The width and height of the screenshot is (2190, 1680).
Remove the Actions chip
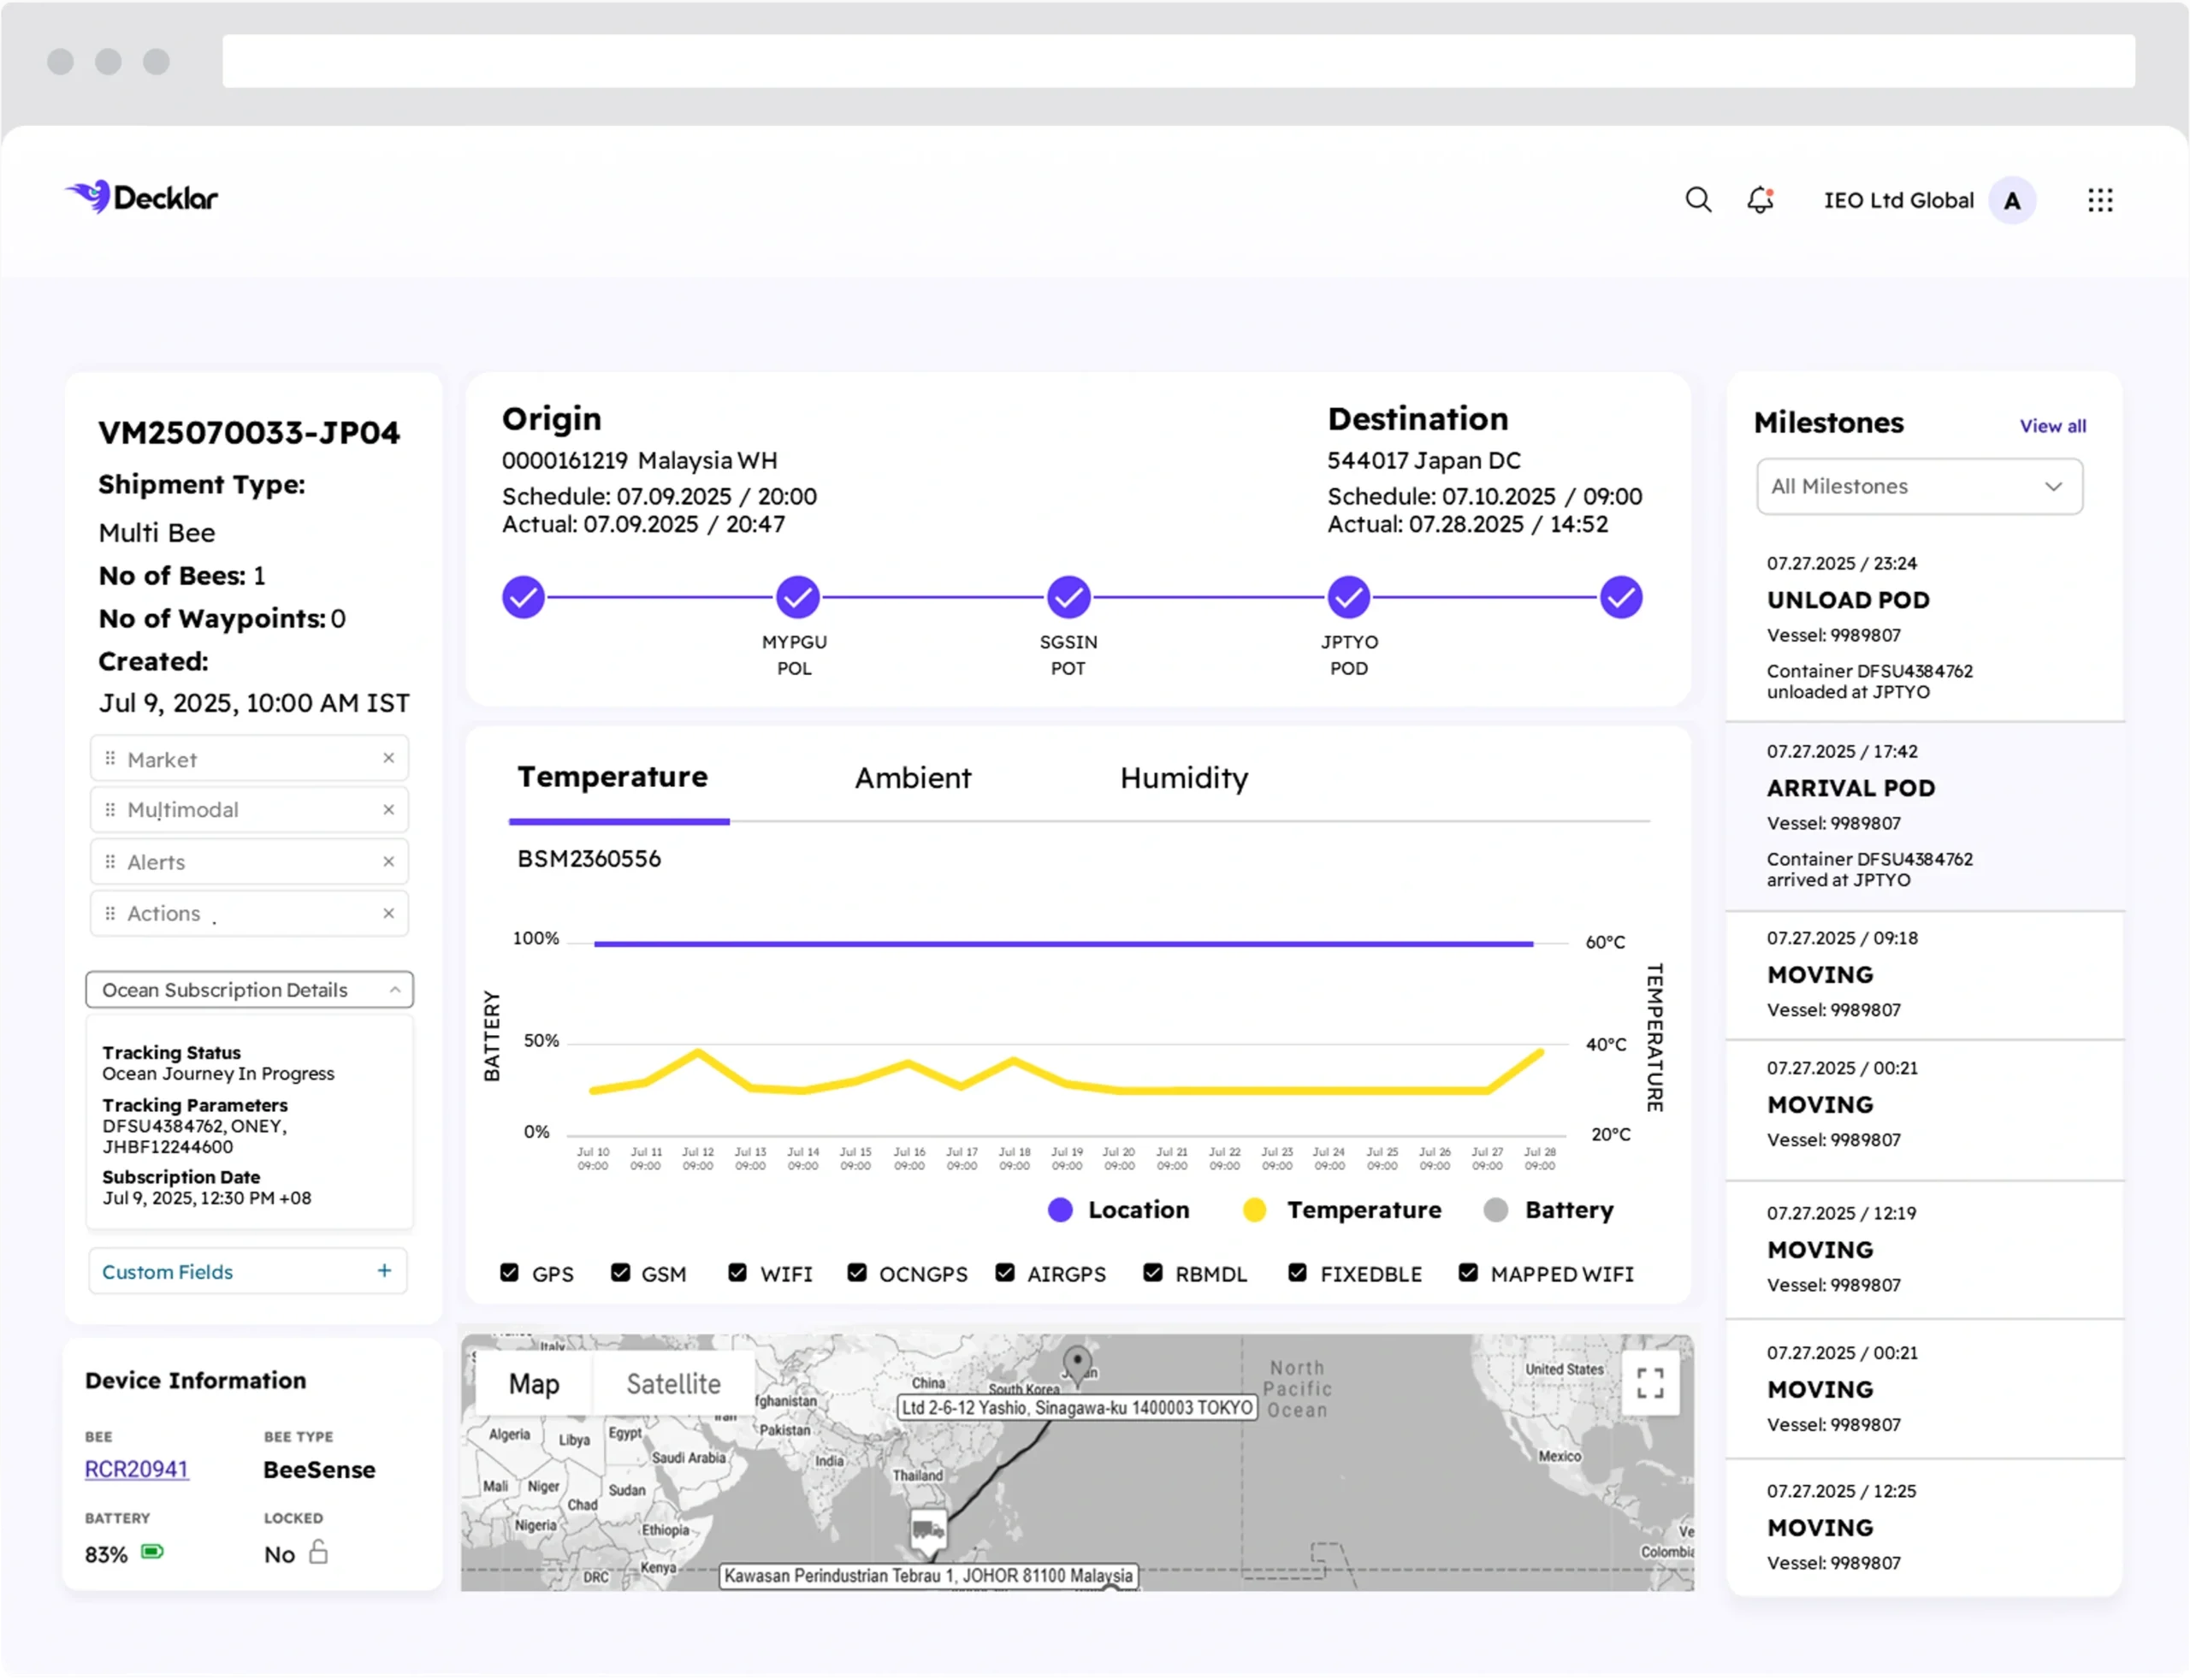point(388,913)
